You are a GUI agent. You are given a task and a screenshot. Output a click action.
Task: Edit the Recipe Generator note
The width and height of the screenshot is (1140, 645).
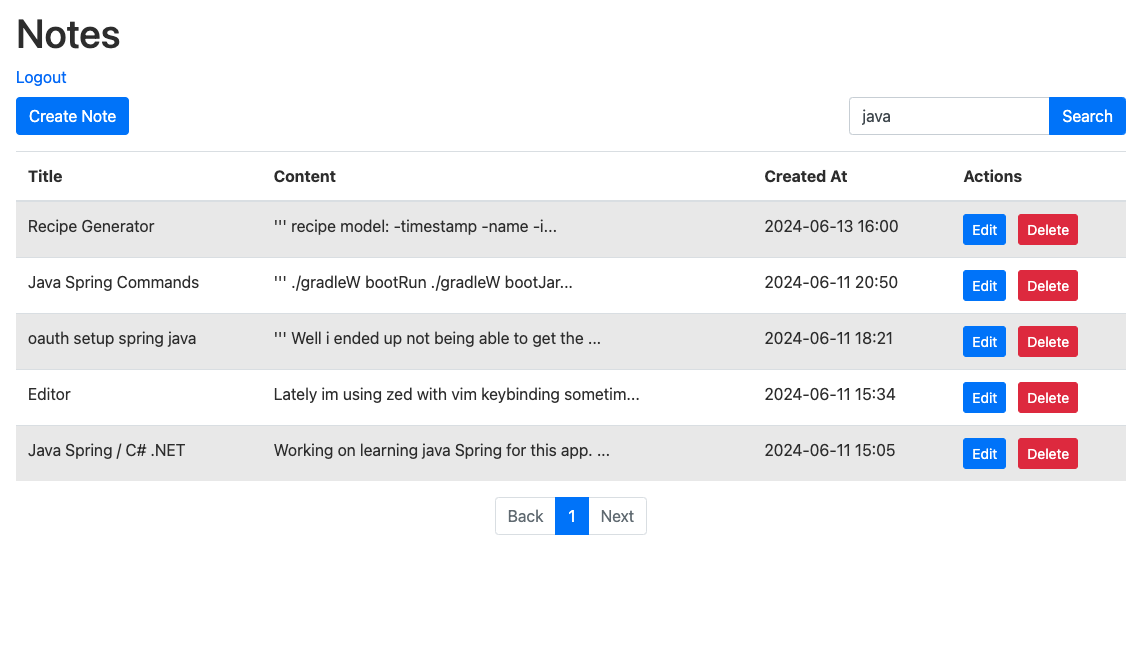point(984,230)
